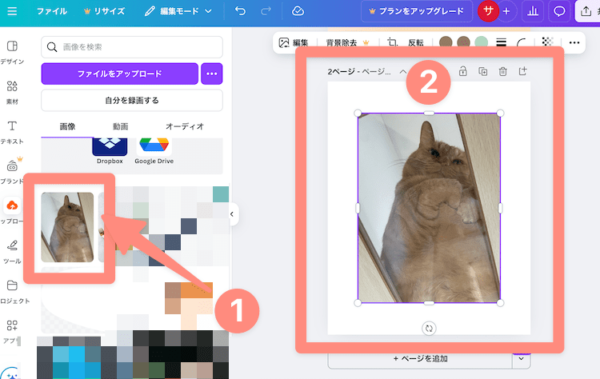Click + ページを追加 button
Screen dimensions: 600x379
(420, 359)
